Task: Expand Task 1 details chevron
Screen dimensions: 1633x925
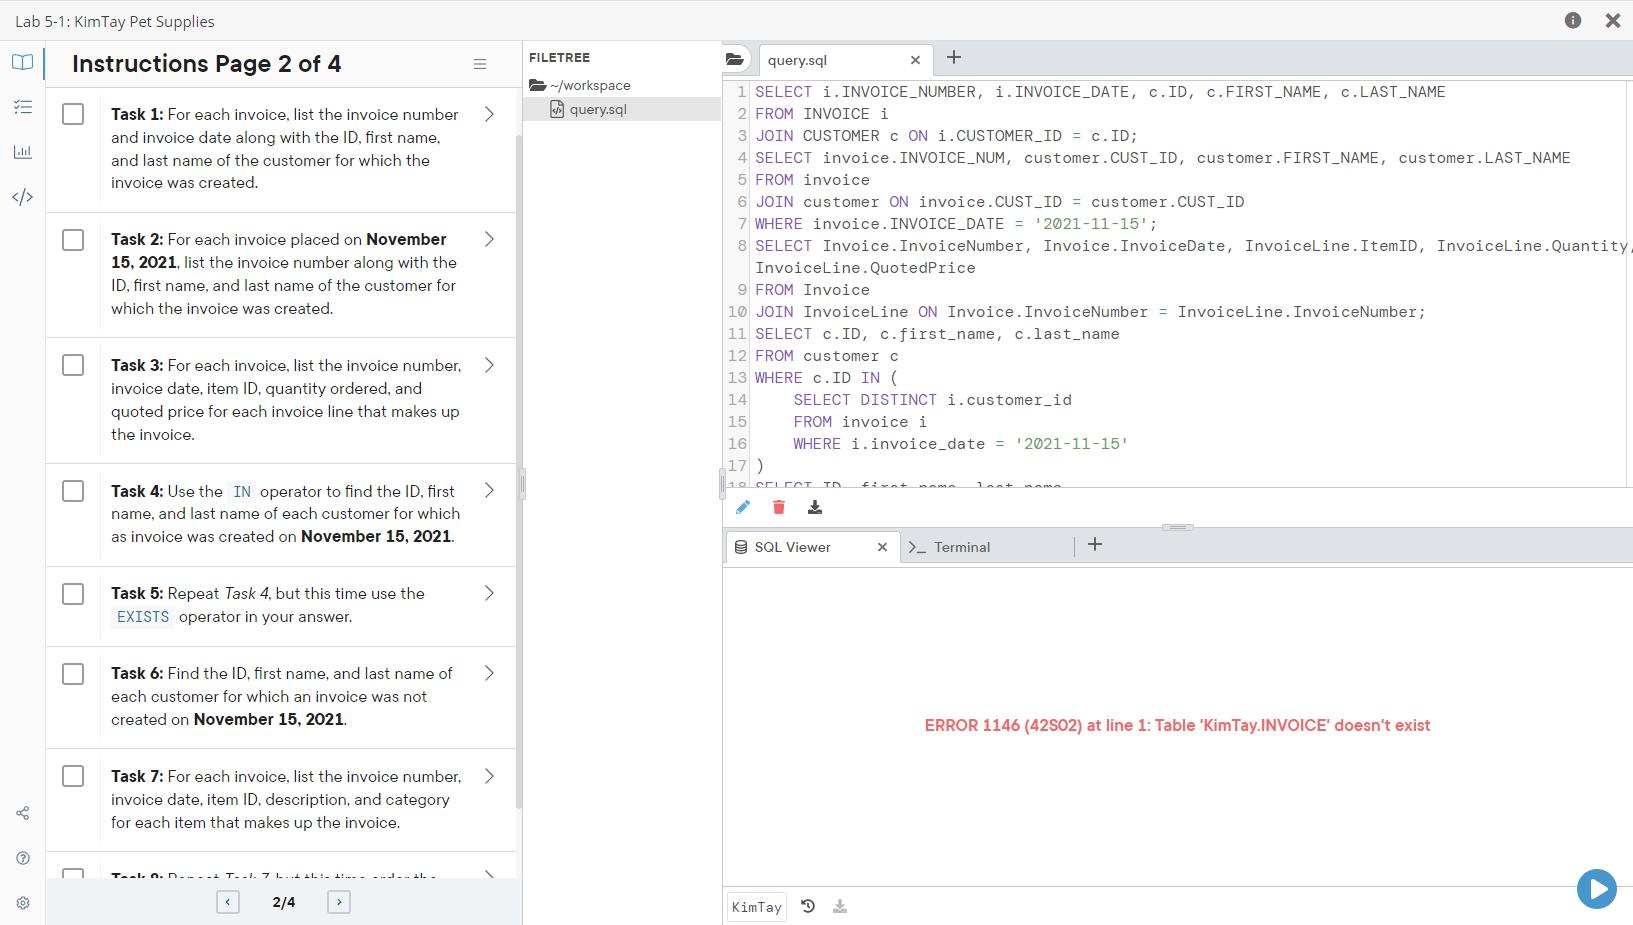Action: click(489, 114)
